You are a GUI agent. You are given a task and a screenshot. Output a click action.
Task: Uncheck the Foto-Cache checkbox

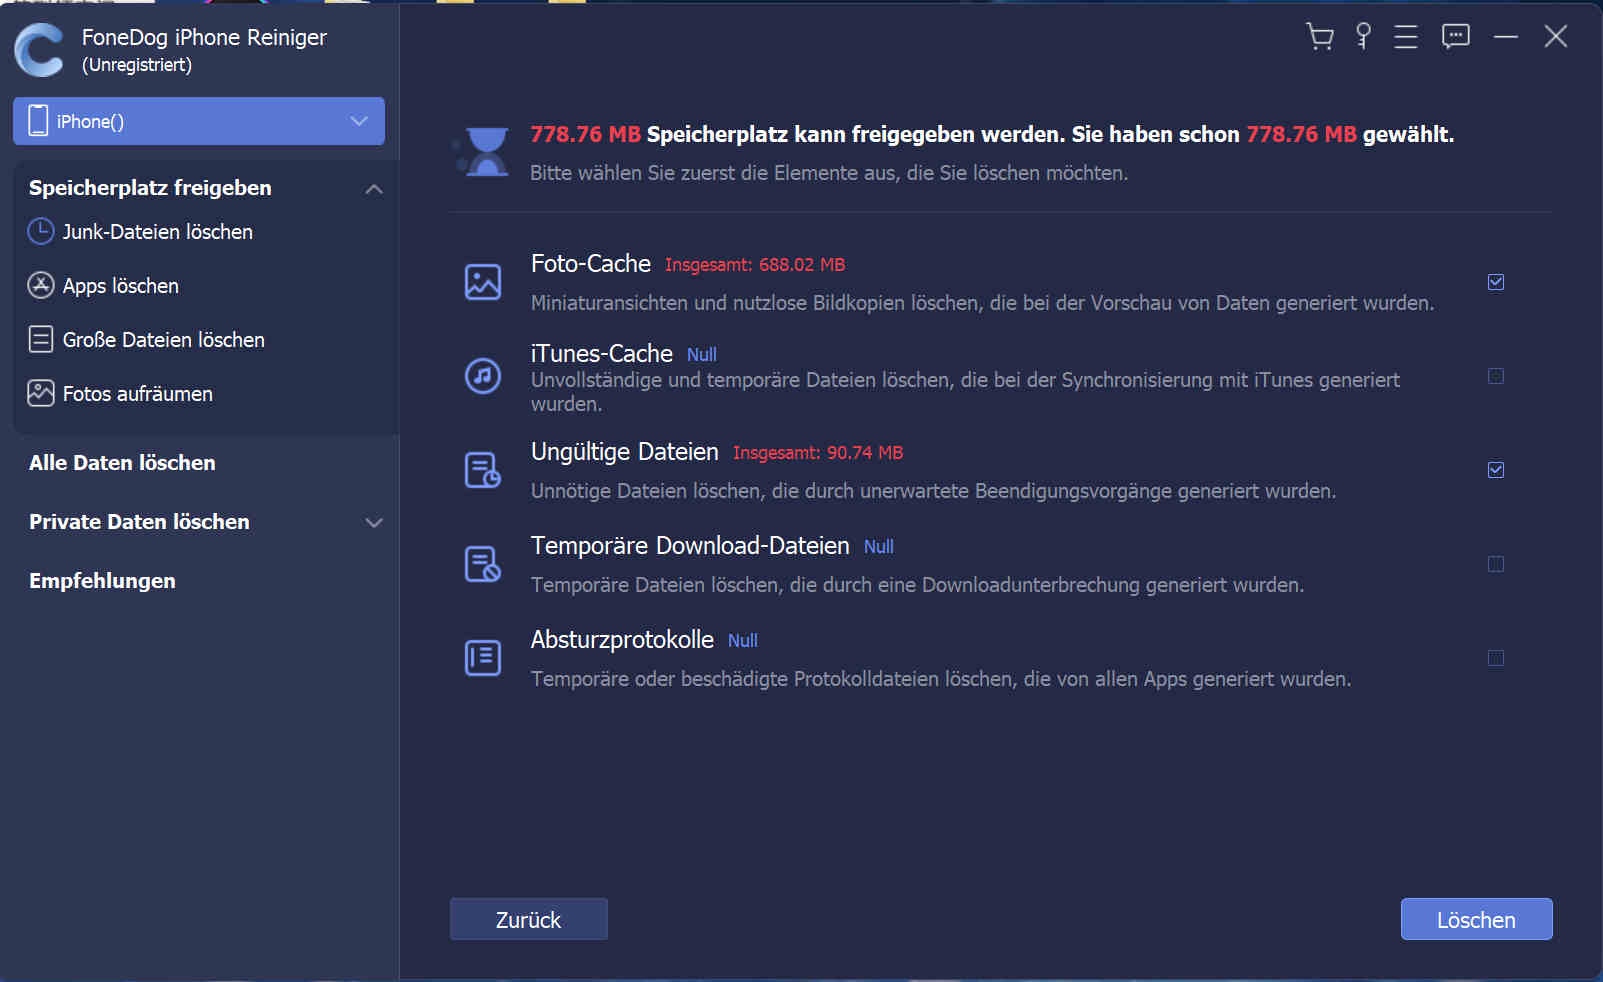point(1496,282)
